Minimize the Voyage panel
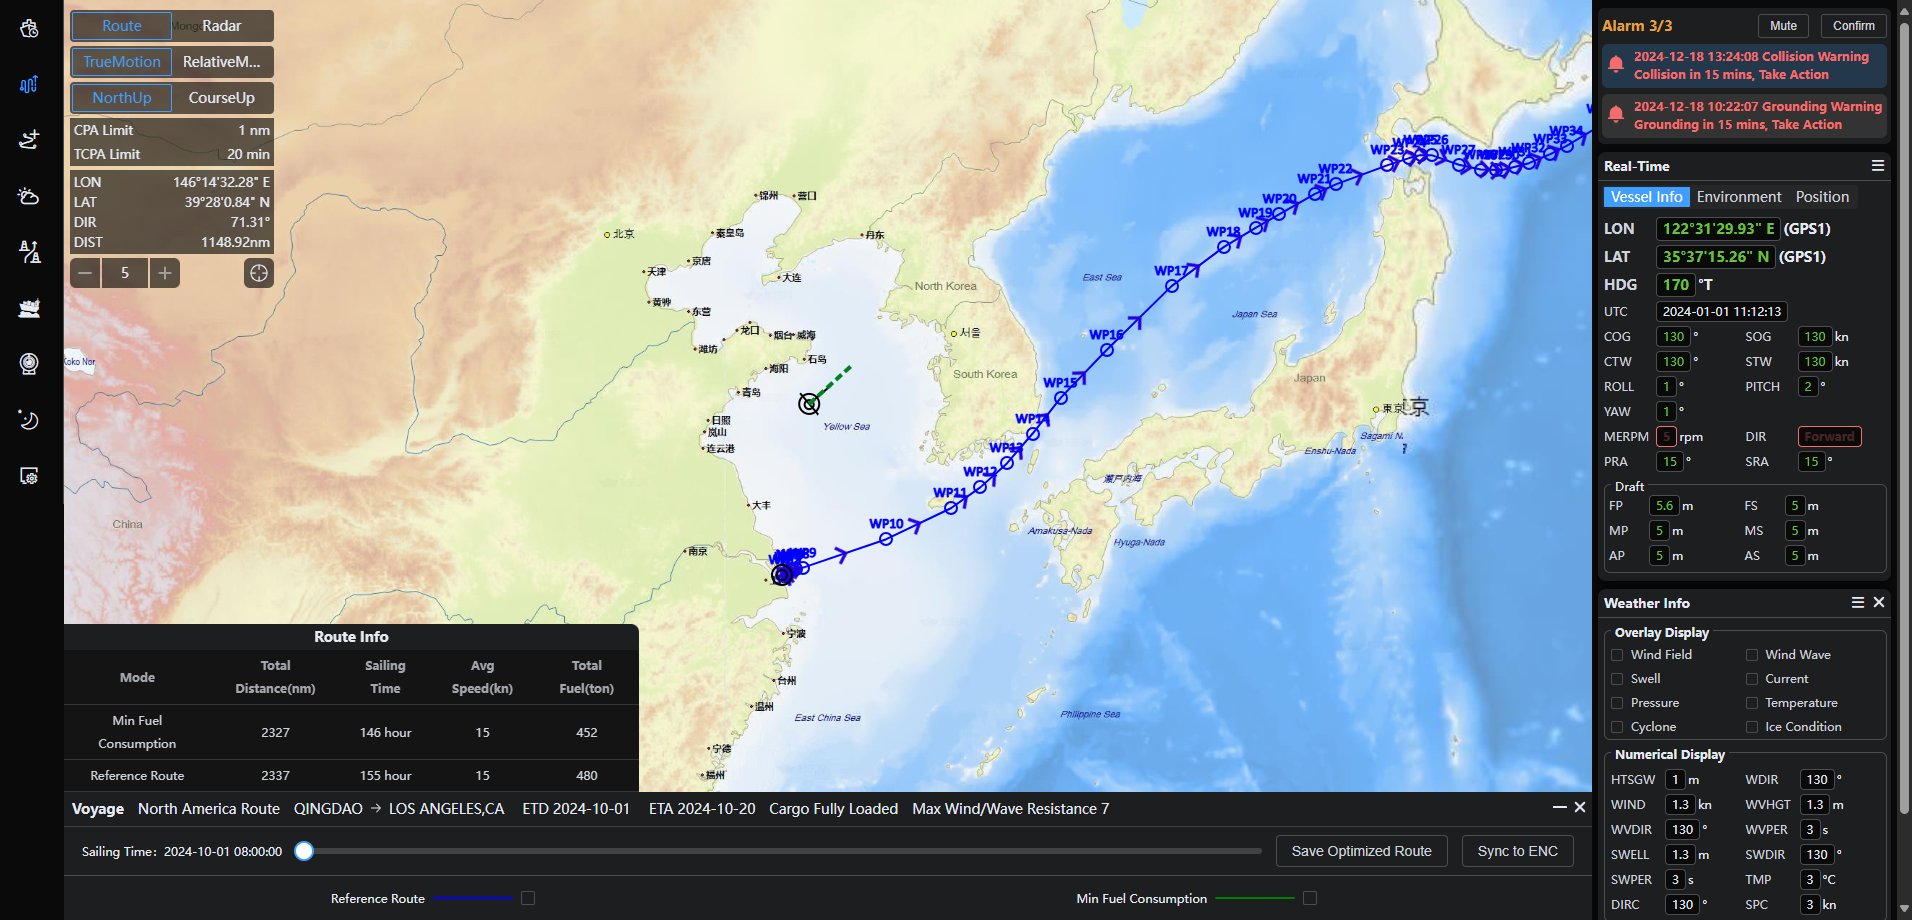Image resolution: width=1912 pixels, height=920 pixels. [x=1559, y=807]
